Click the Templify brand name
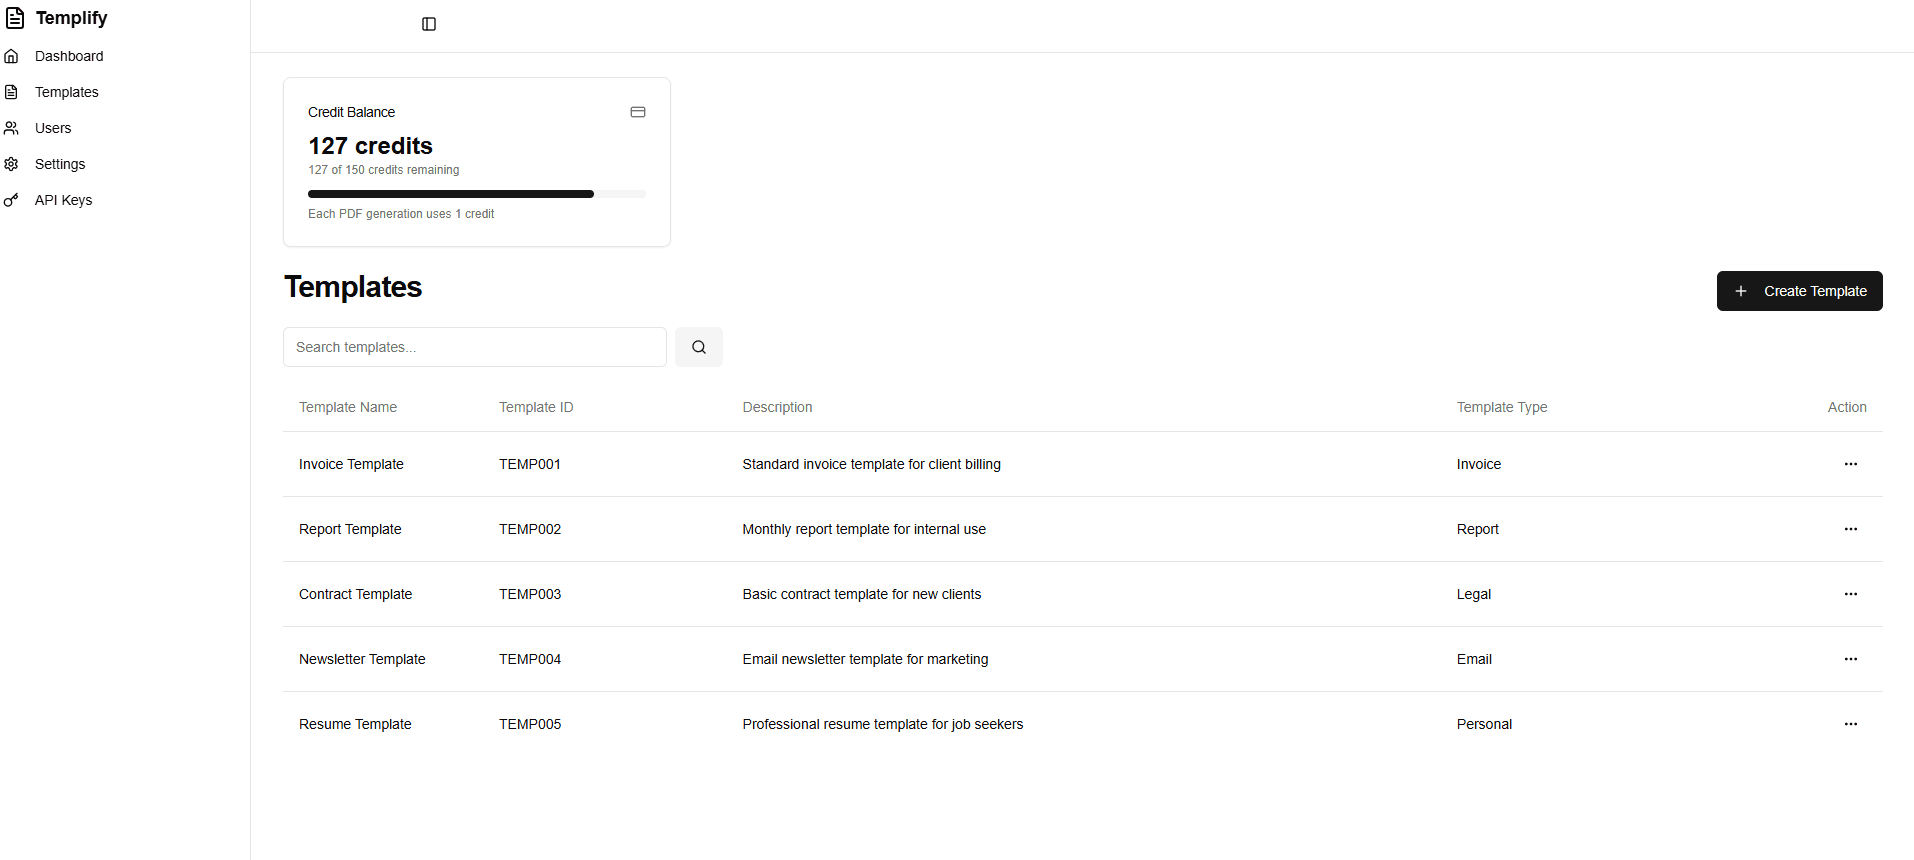The image size is (1914, 860). click(71, 18)
